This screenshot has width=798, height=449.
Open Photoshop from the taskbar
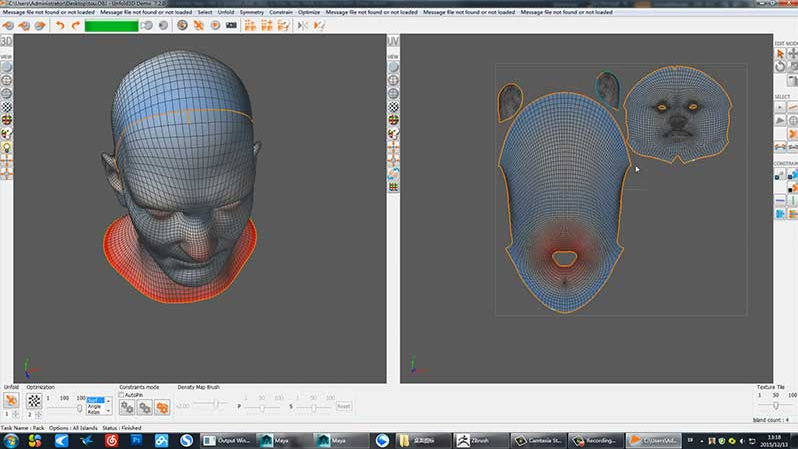(136, 441)
